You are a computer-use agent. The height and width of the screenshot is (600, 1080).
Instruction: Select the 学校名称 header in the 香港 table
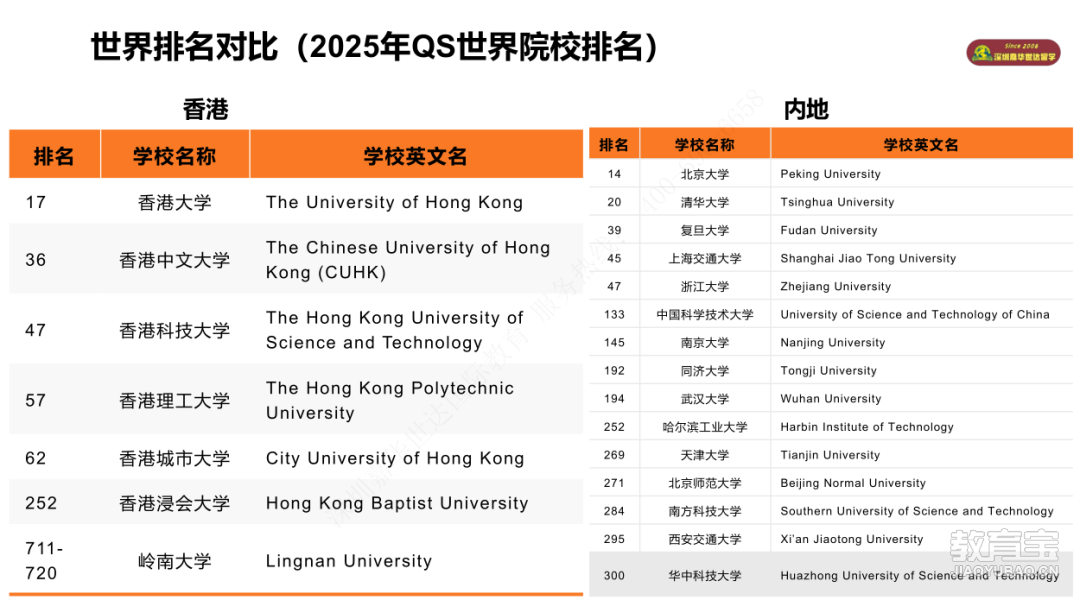(x=174, y=156)
